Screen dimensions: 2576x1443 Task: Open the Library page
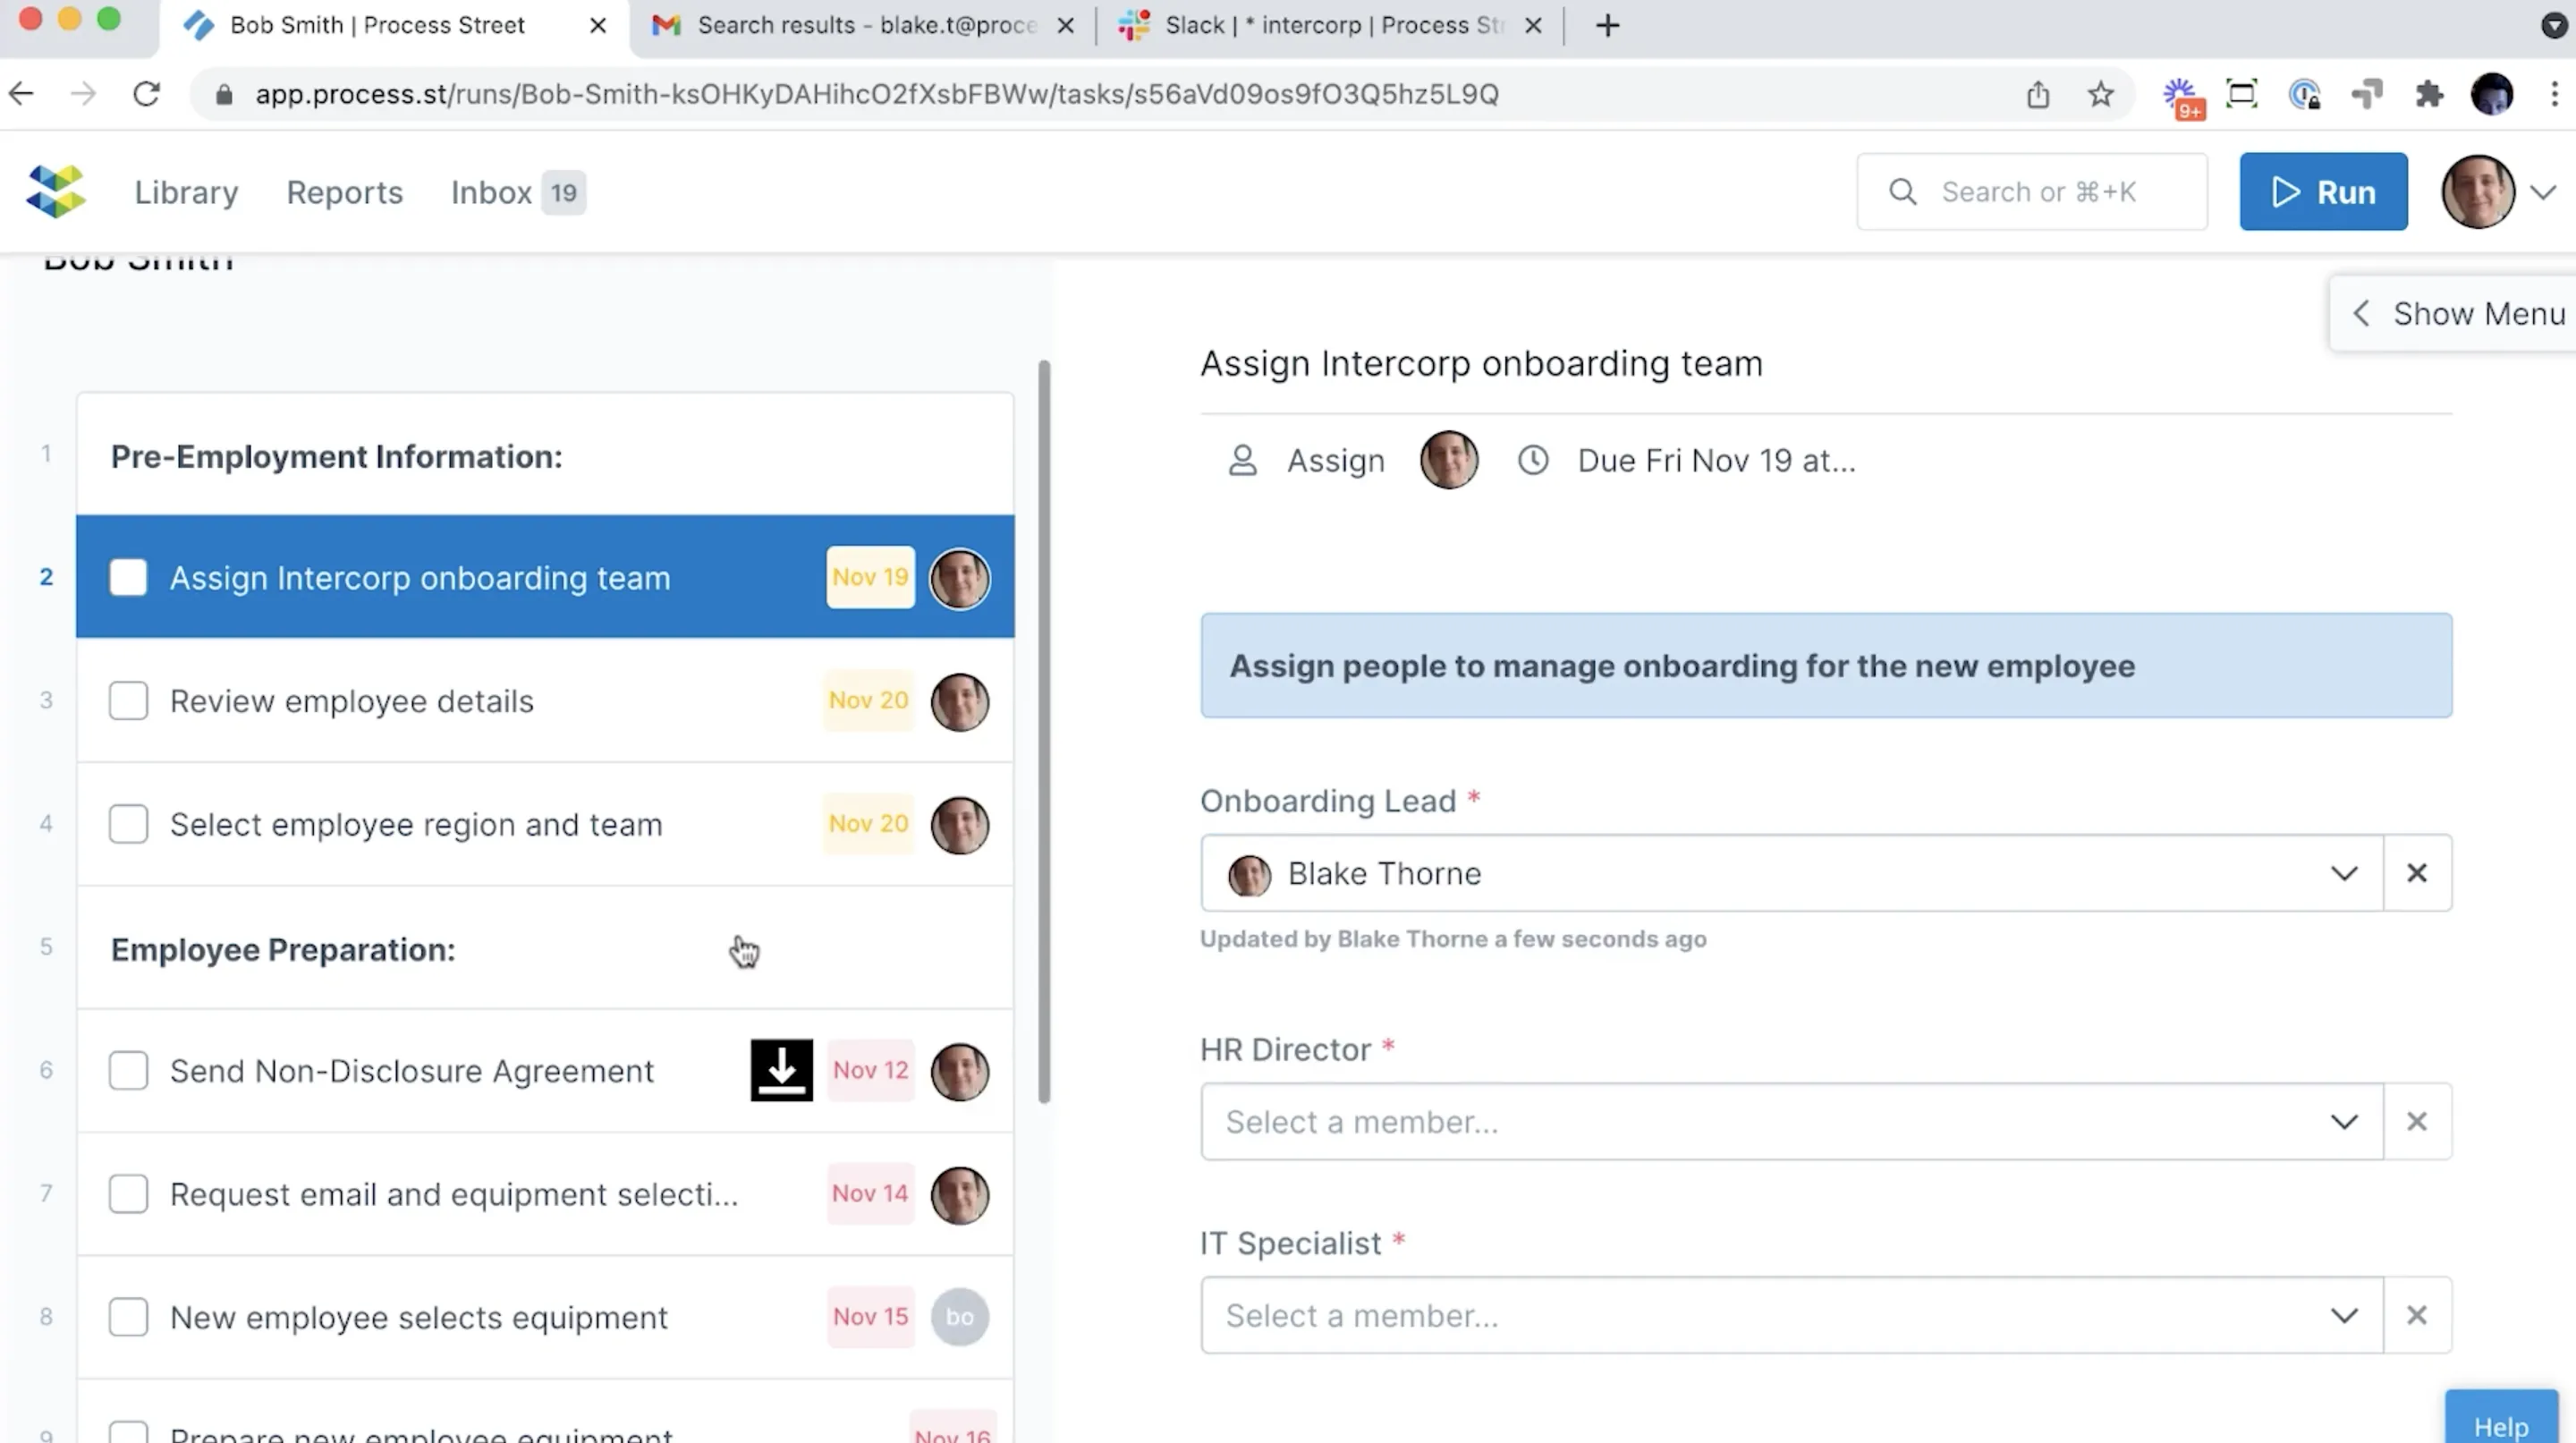click(x=186, y=192)
